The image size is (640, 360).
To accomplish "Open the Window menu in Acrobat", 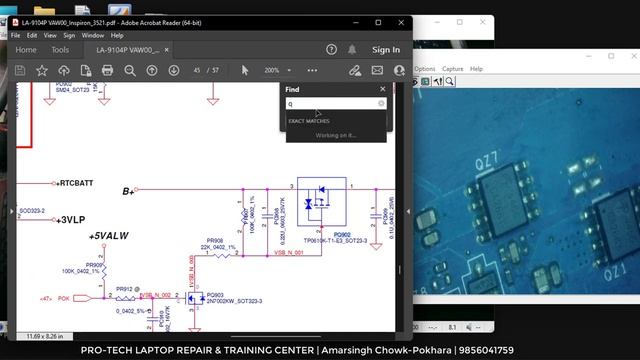I will (x=93, y=36).
